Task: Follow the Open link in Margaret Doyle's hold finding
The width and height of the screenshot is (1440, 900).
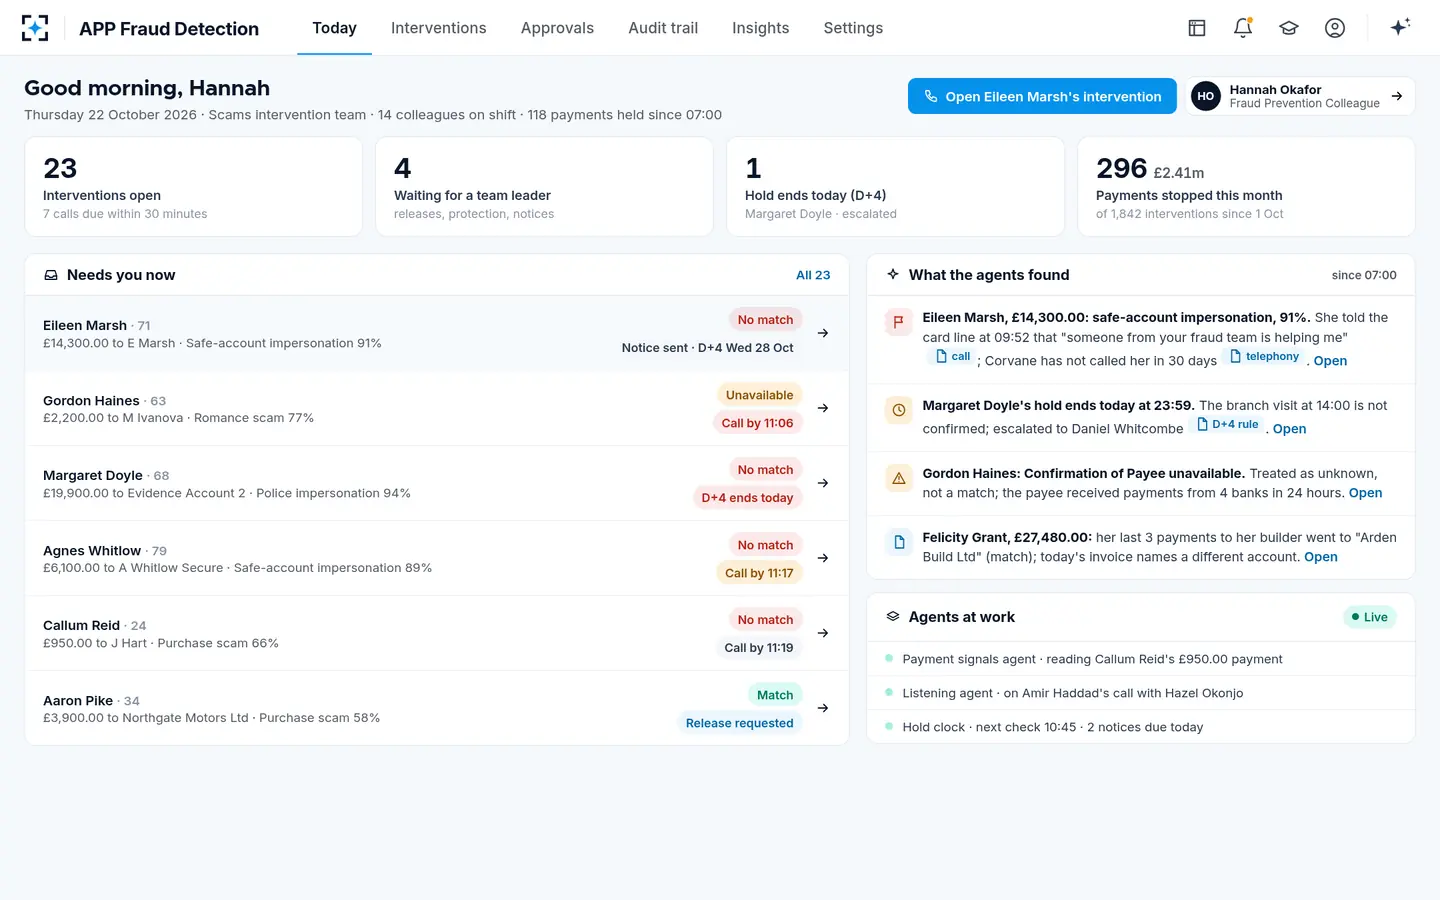Action: pos(1289,429)
